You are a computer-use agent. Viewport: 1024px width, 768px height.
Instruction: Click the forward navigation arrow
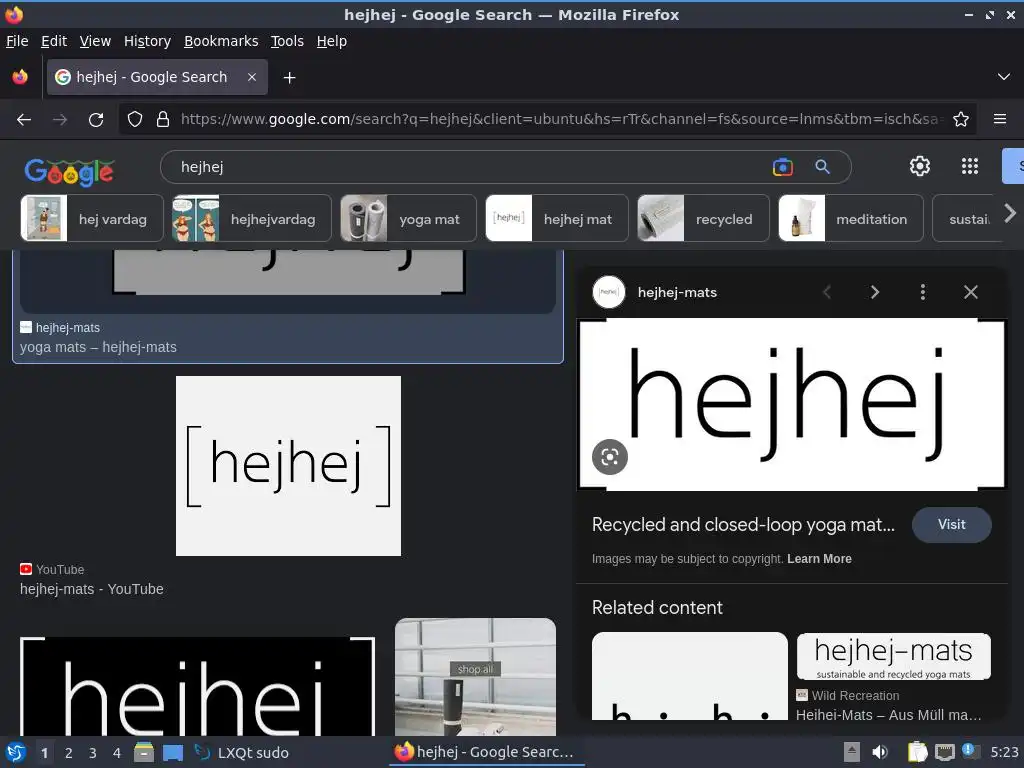point(60,120)
